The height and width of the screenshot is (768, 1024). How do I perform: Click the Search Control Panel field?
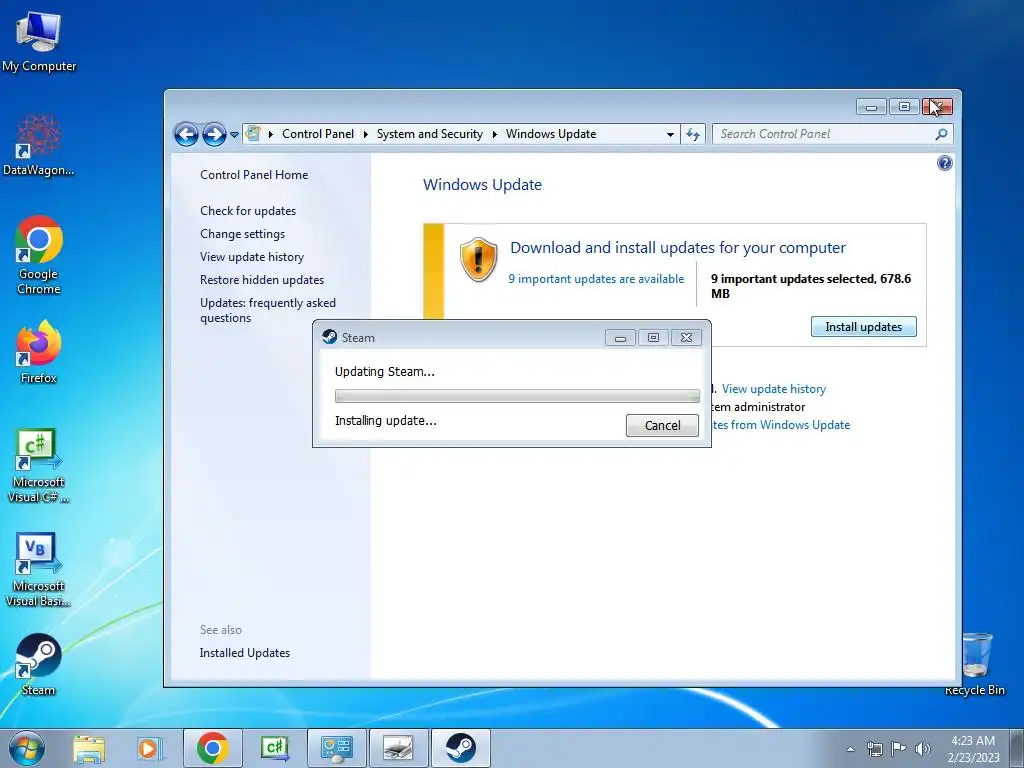click(823, 134)
